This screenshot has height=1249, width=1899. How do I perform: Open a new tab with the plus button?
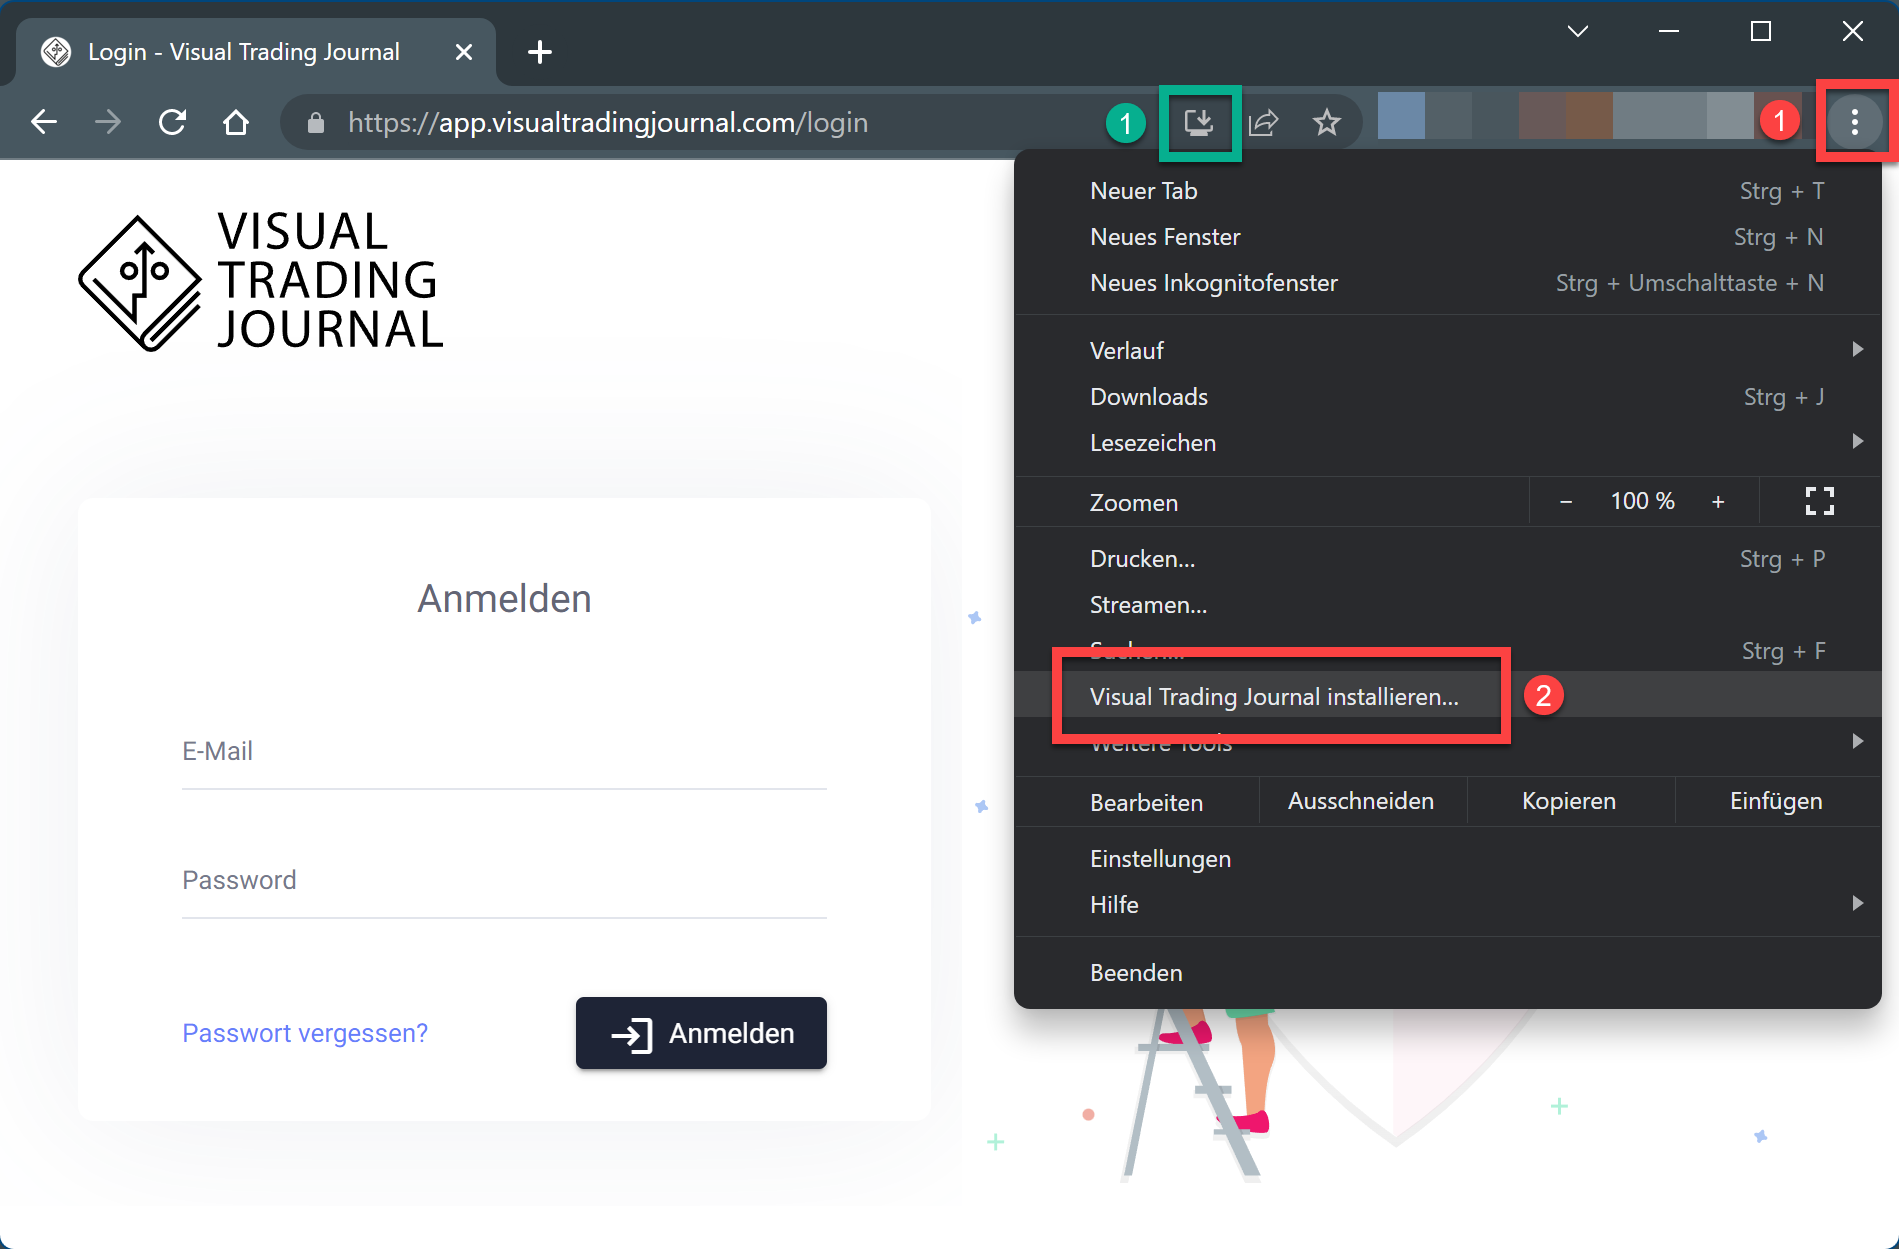[x=540, y=52]
